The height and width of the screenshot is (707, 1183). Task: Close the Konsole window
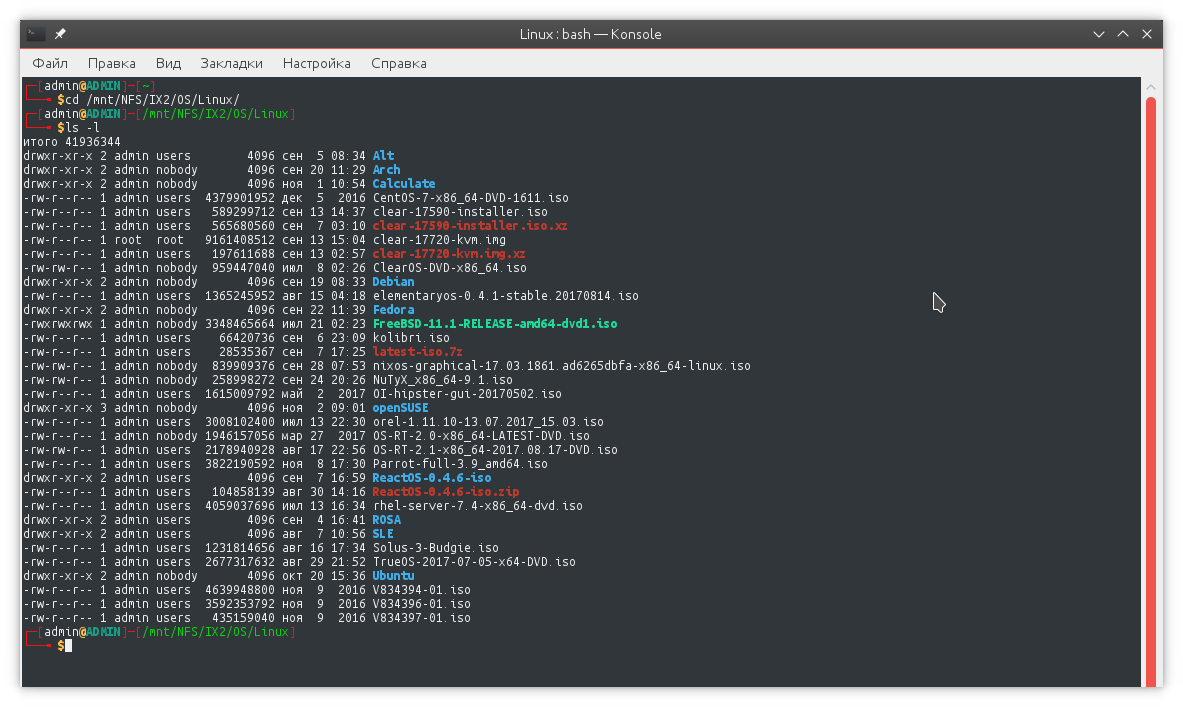[1146, 34]
